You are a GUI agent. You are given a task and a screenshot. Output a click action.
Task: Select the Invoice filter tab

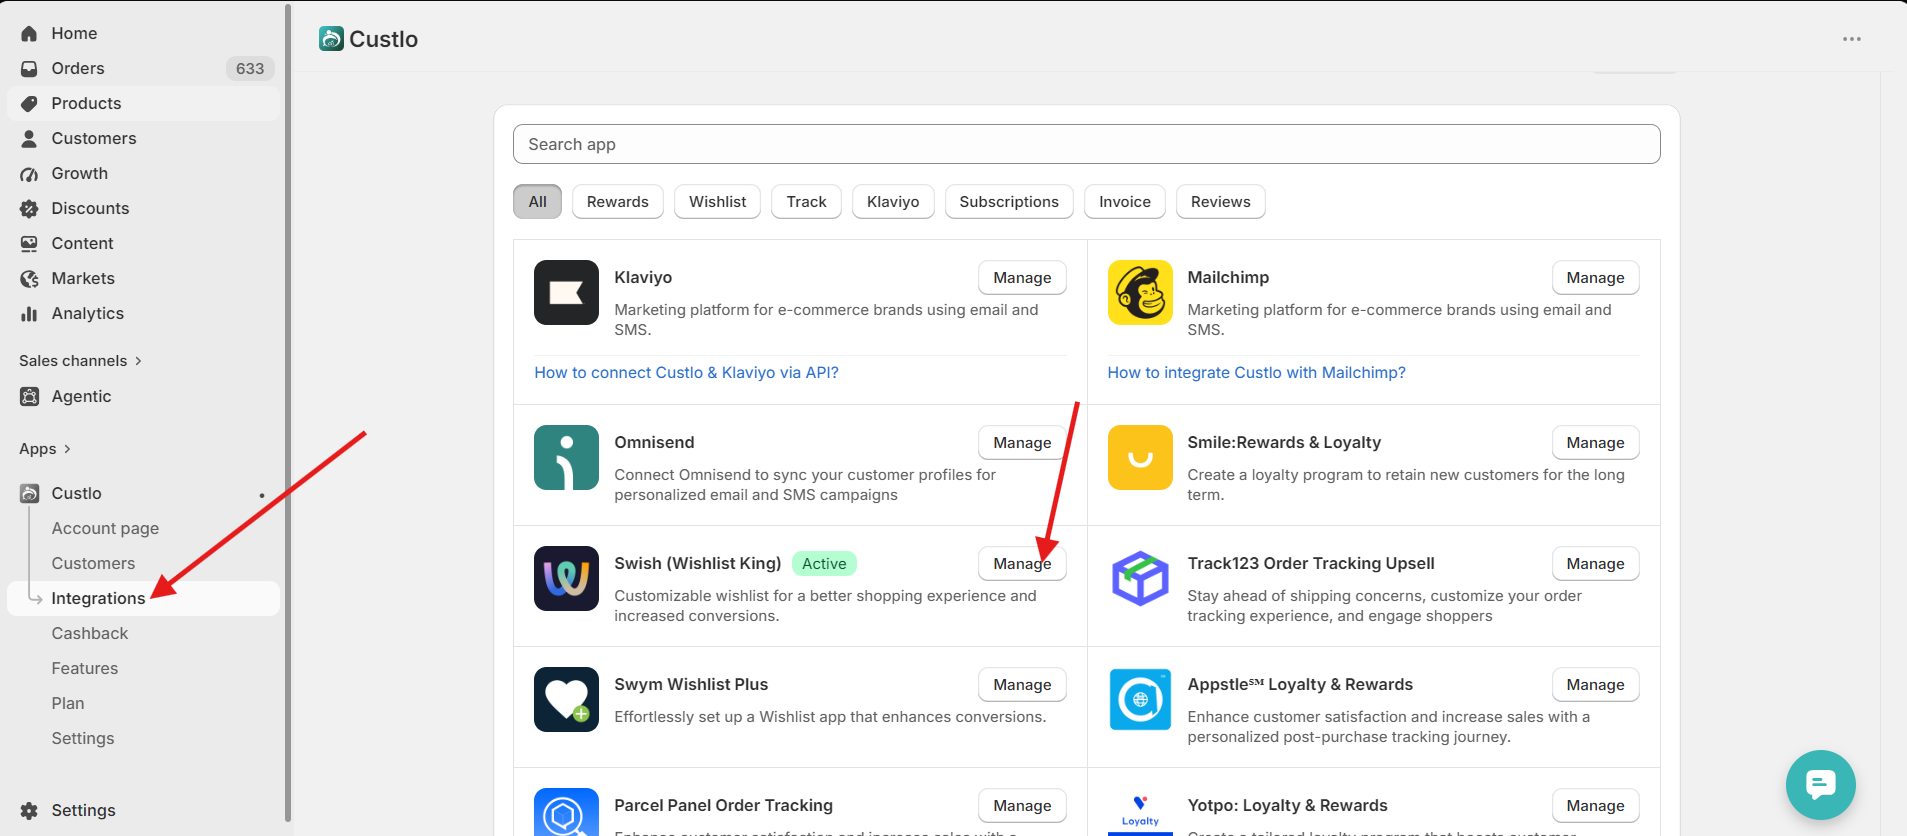(1125, 202)
